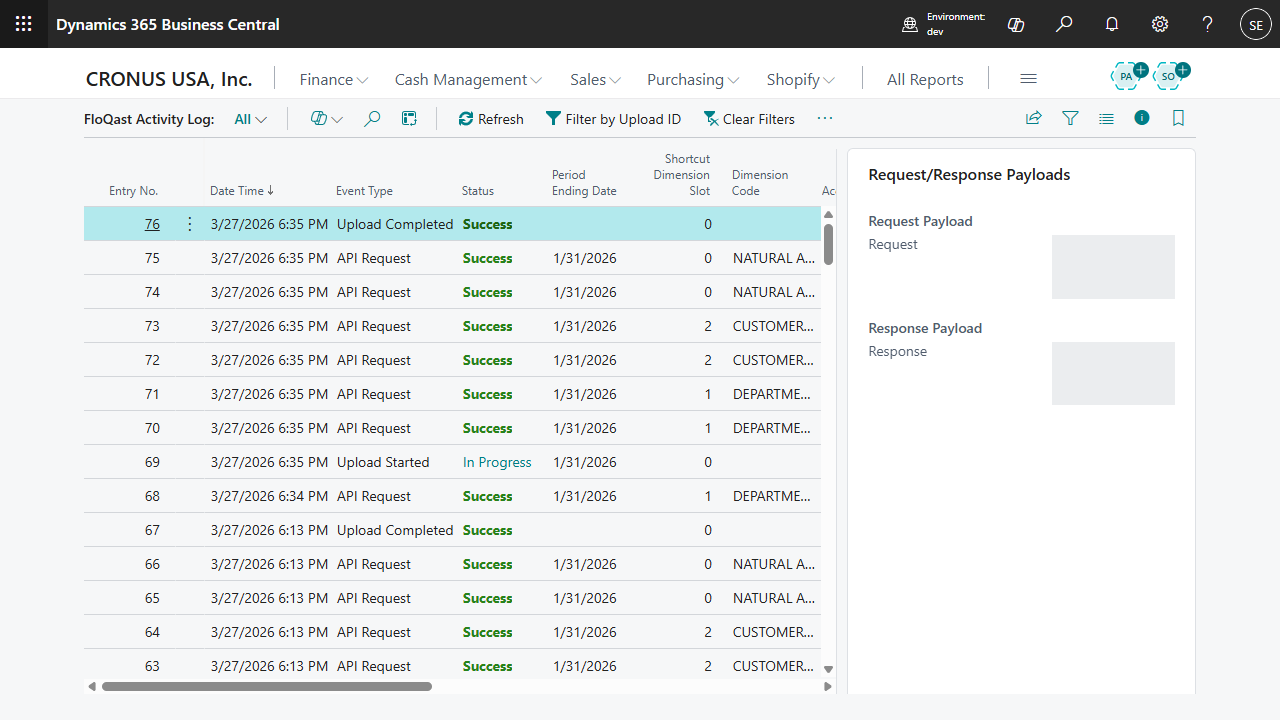Open notifications bell
This screenshot has height=720, width=1280.
1112,24
